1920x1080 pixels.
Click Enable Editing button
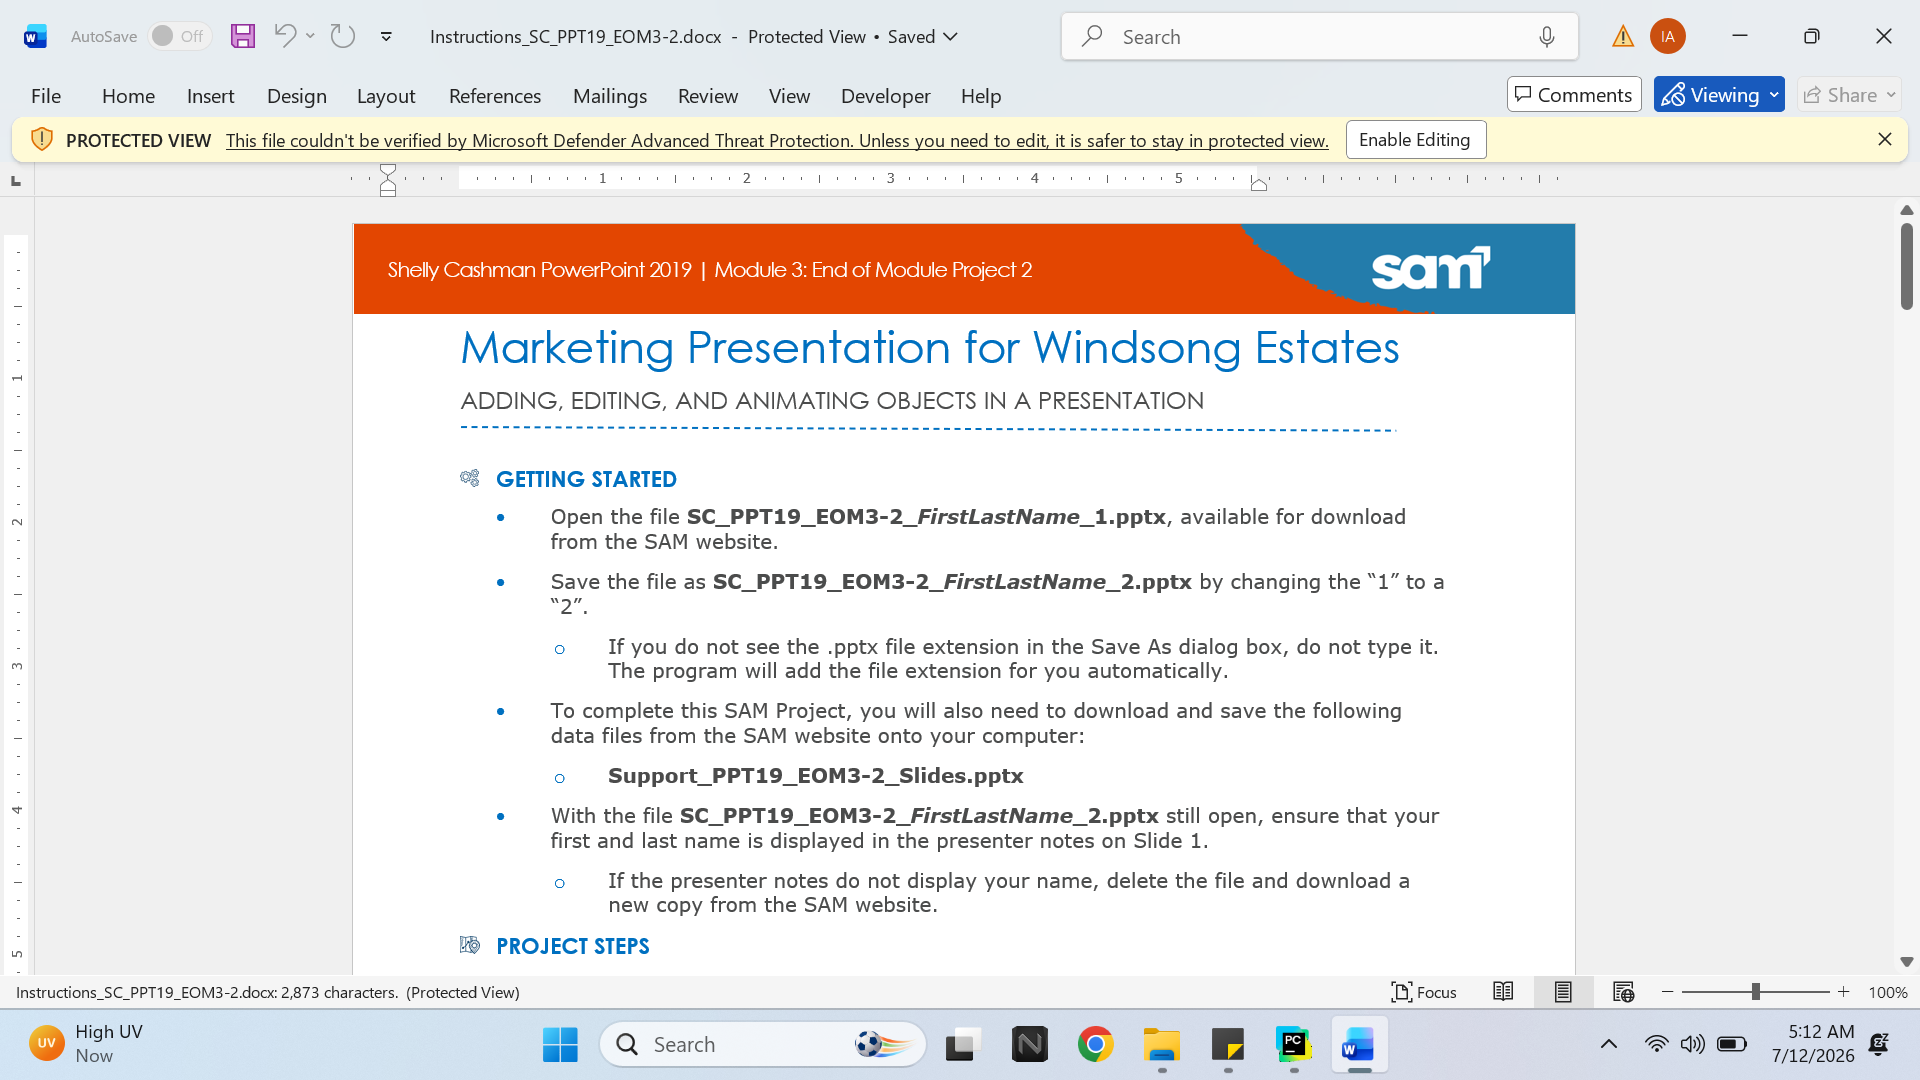[x=1415, y=140]
